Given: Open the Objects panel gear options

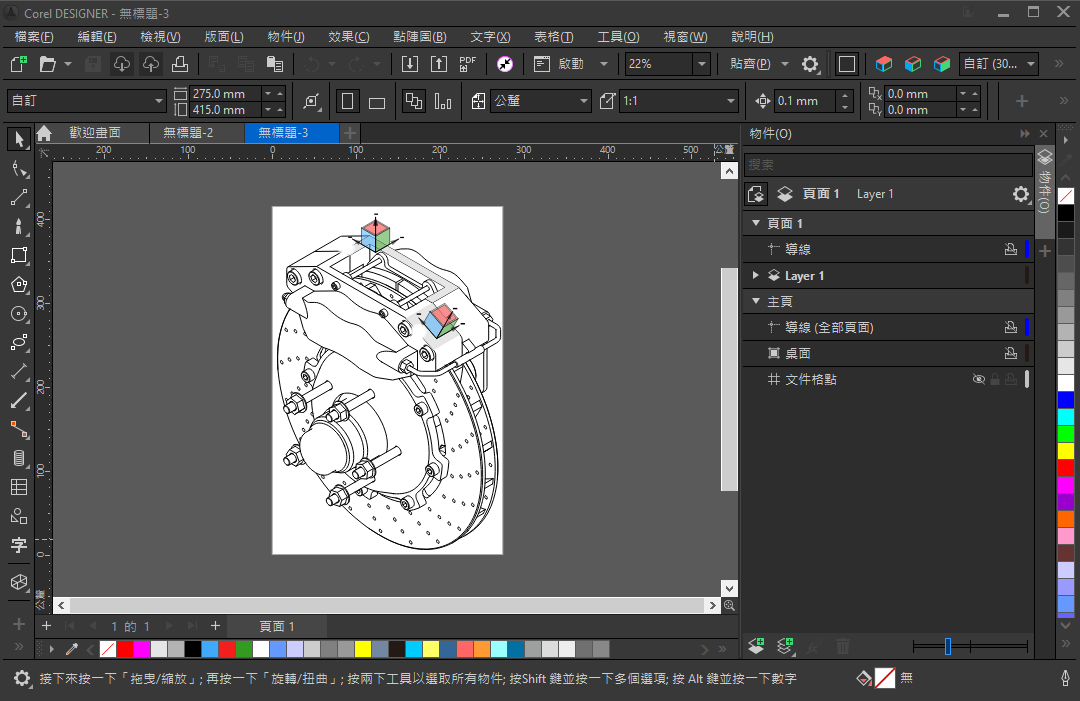Looking at the screenshot, I should [1020, 194].
